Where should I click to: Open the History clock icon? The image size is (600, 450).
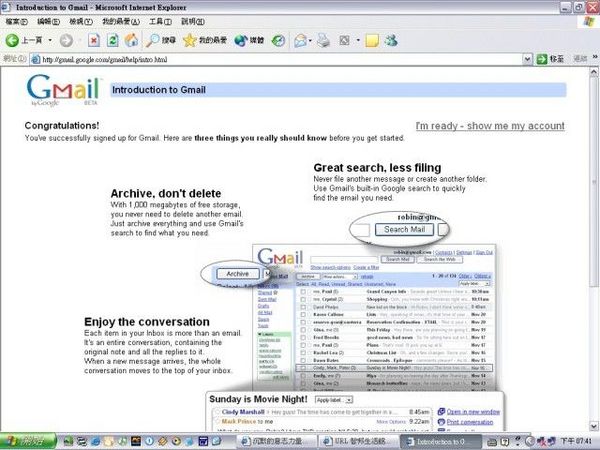278,40
